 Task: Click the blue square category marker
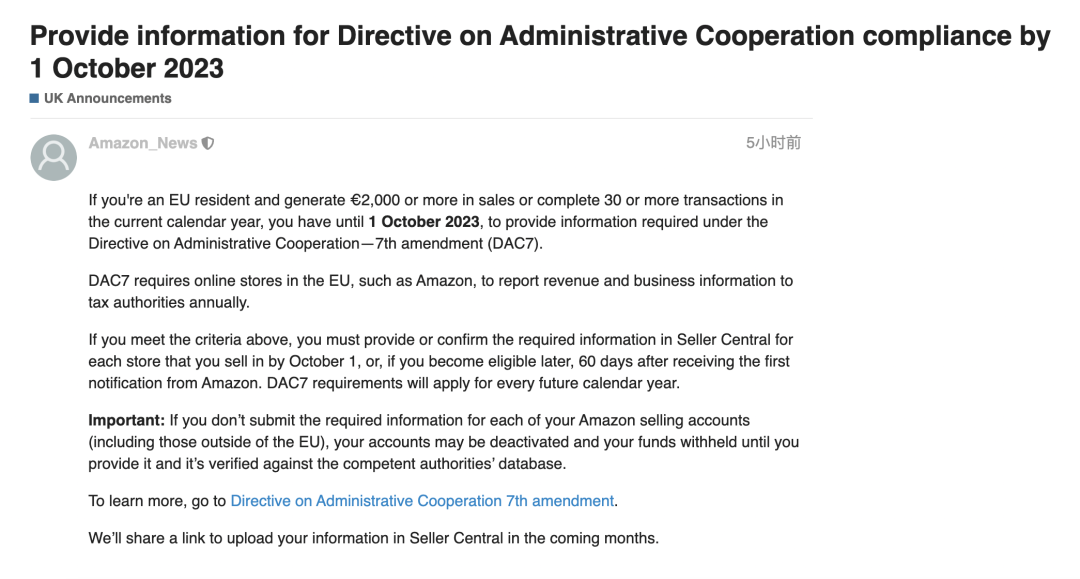point(34,98)
